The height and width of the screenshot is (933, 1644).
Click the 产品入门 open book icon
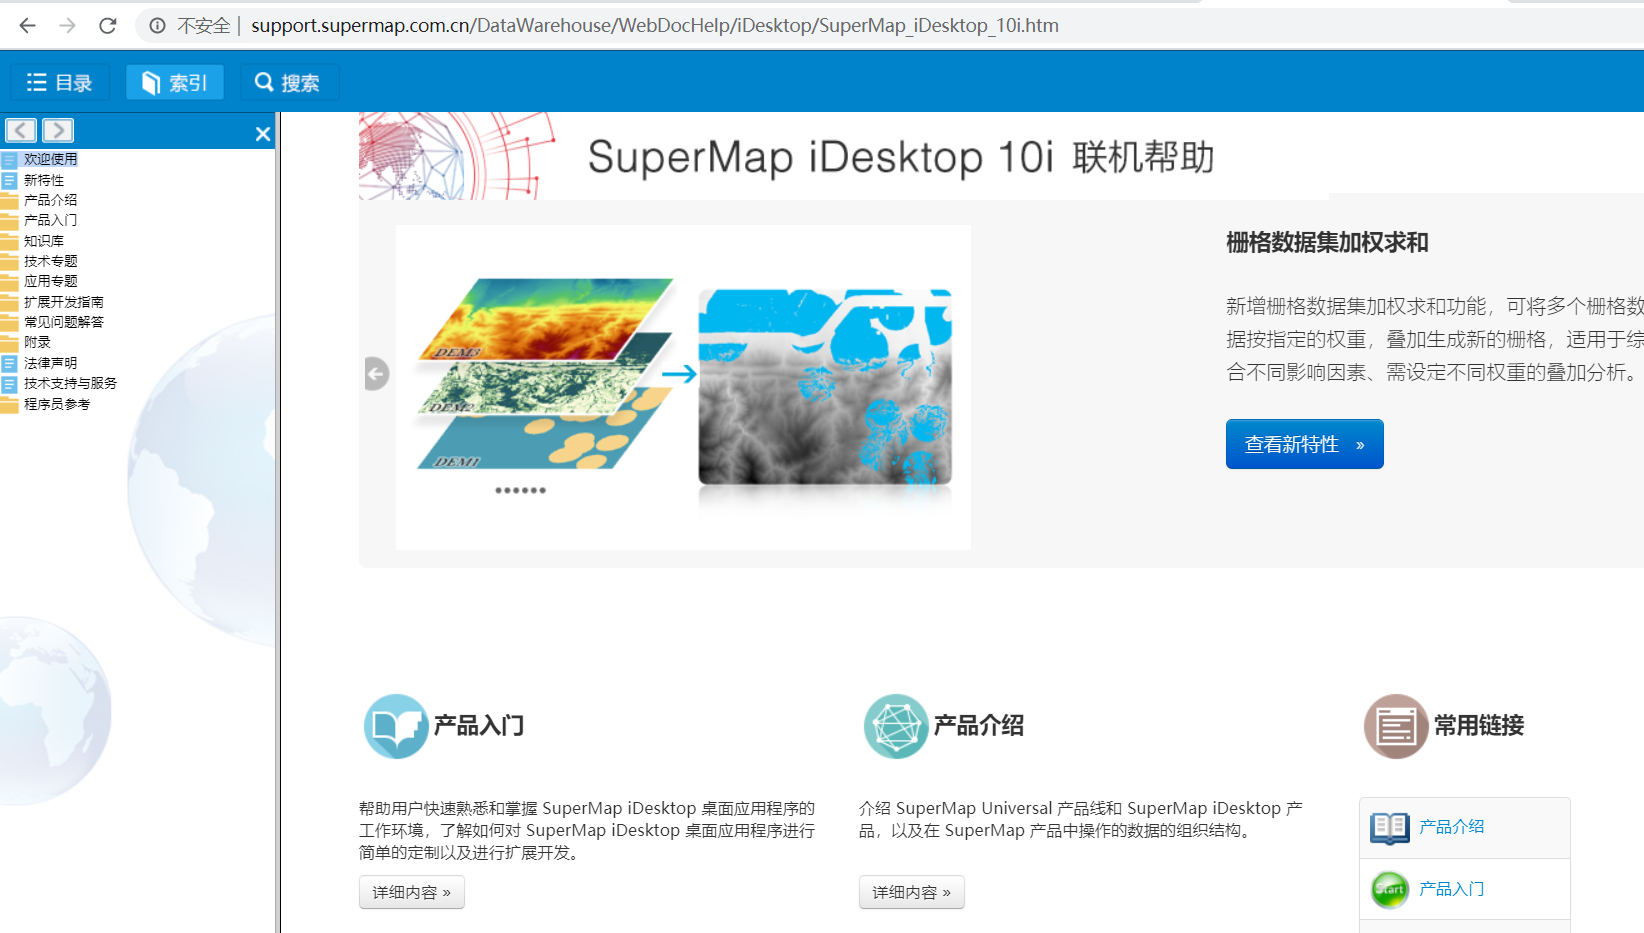[395, 726]
